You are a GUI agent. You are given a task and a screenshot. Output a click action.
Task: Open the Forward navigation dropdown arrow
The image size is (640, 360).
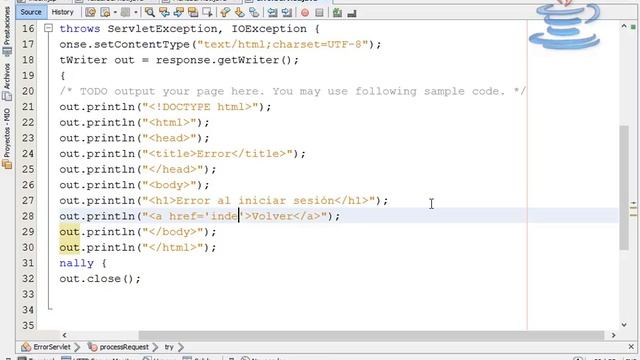tap(136, 13)
